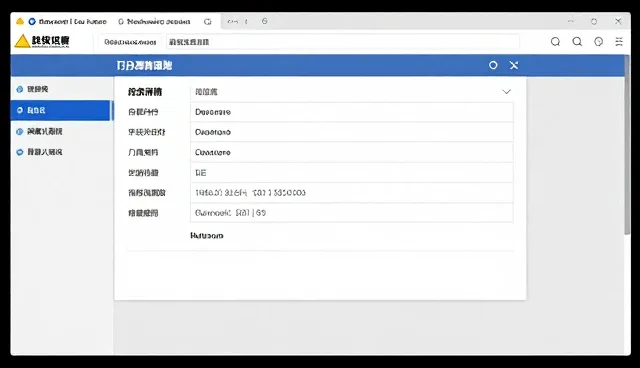Minimize the browser window
The width and height of the screenshot is (640, 368).
click(x=571, y=21)
